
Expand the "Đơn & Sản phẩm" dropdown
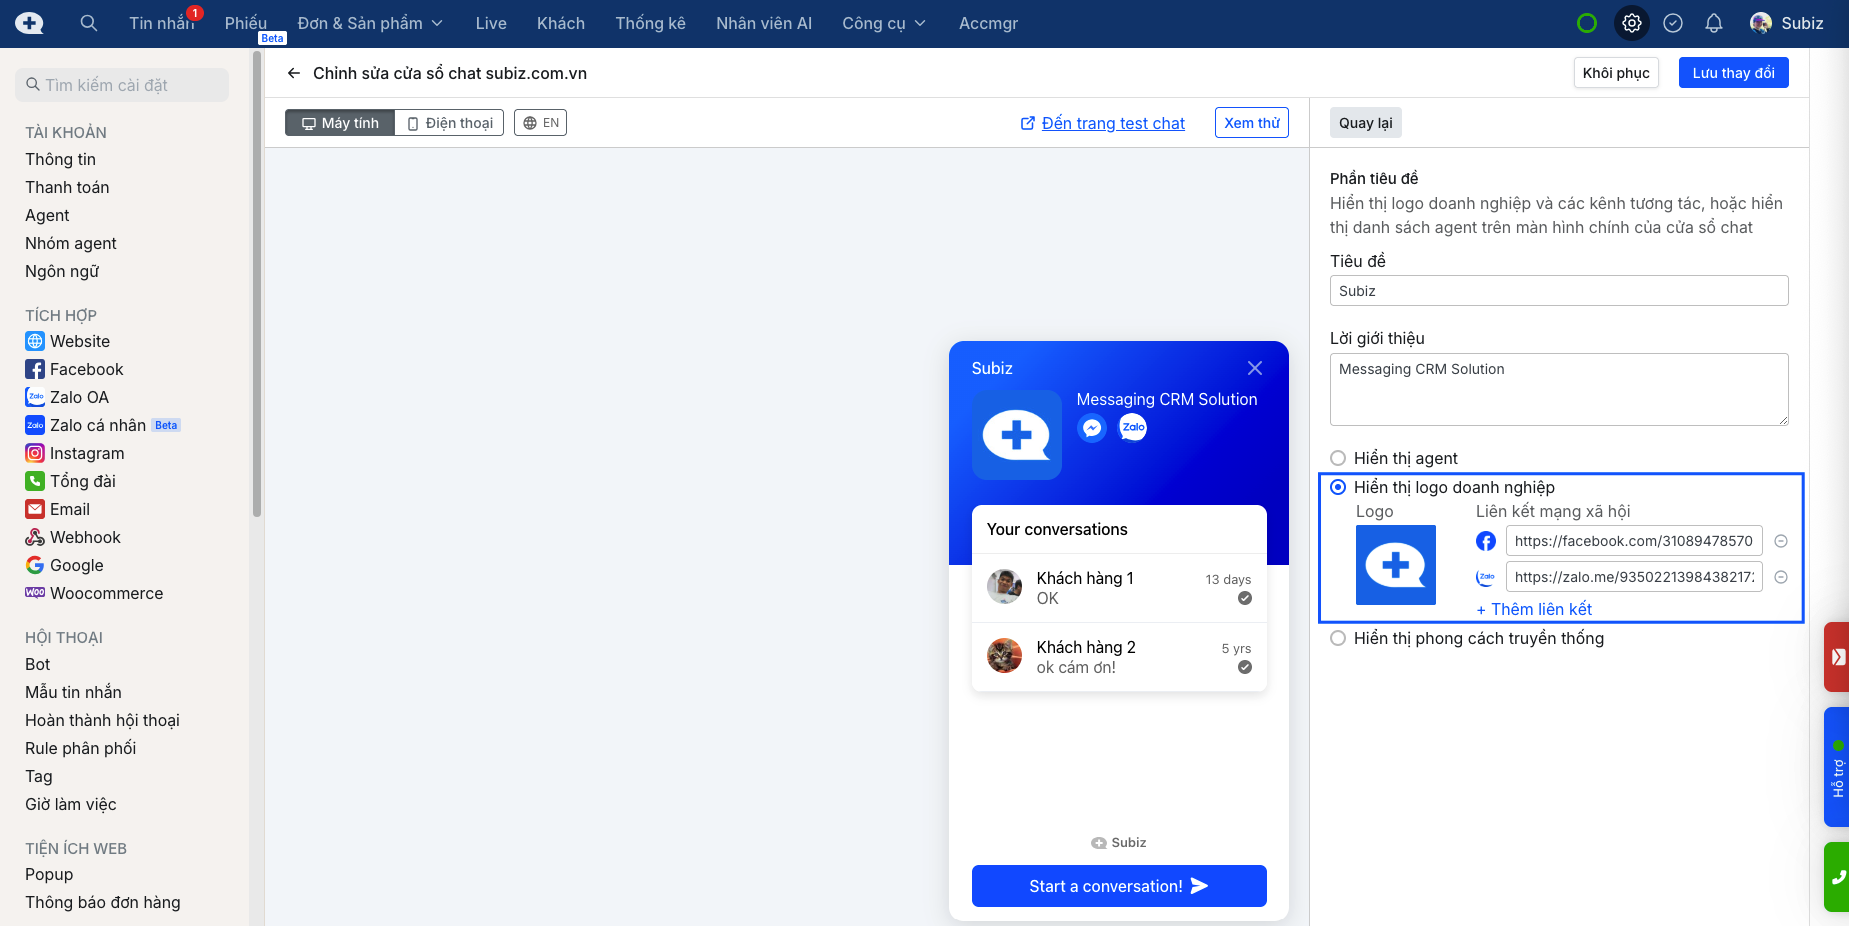point(370,22)
